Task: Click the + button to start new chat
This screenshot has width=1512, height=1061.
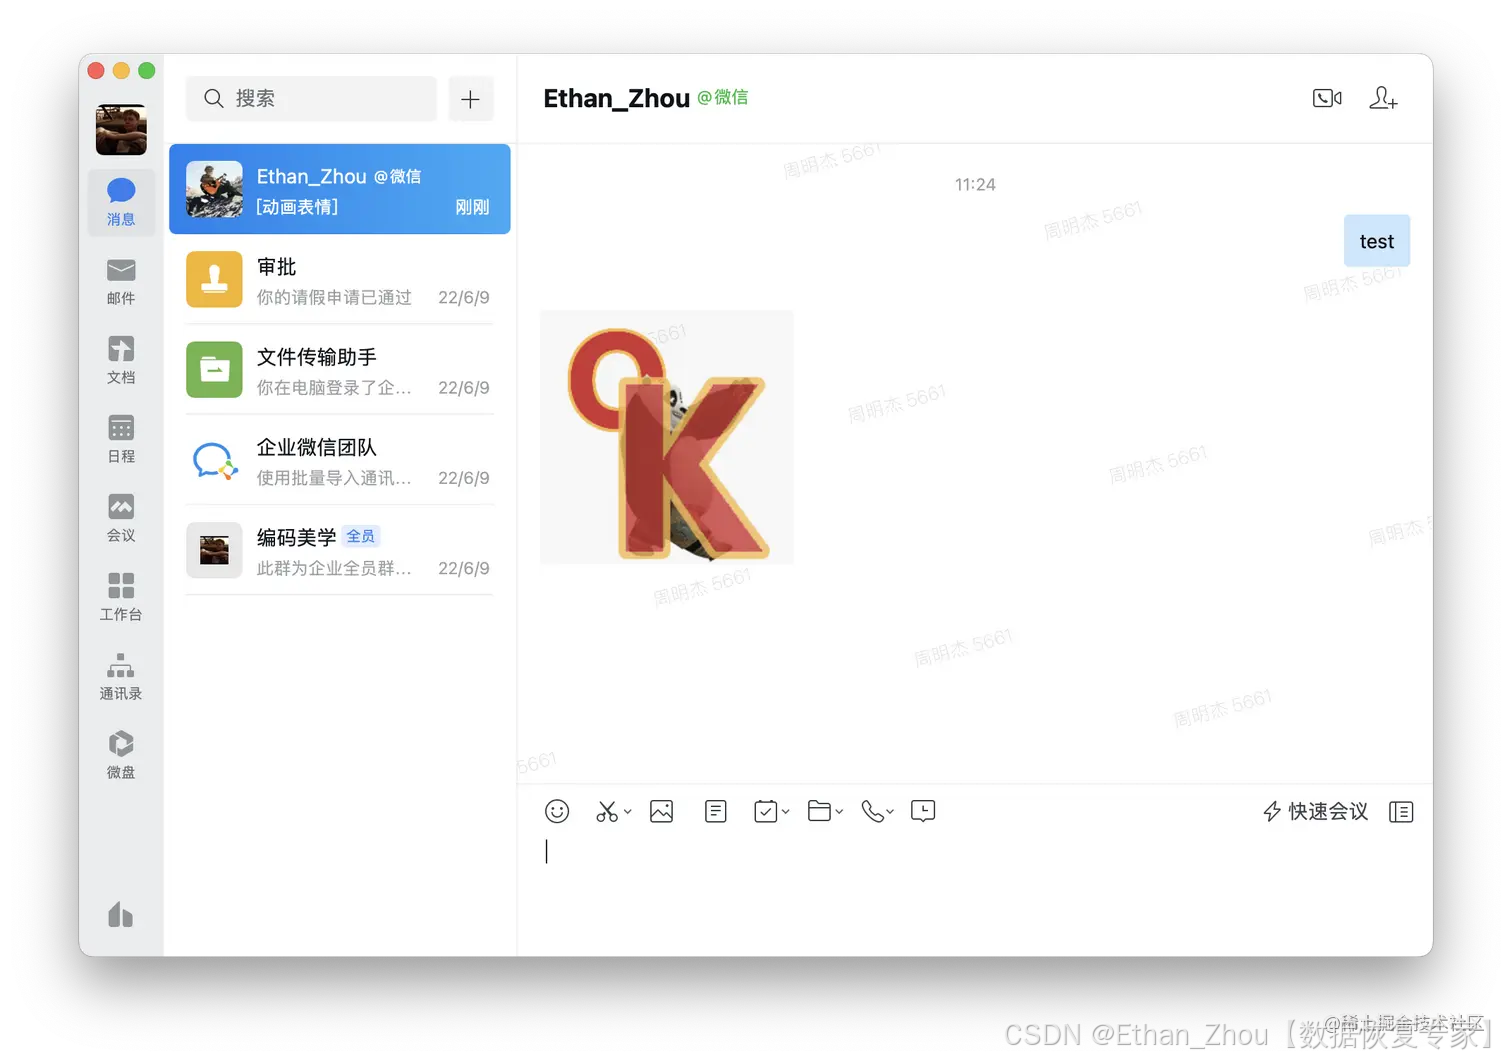Action: [x=470, y=98]
